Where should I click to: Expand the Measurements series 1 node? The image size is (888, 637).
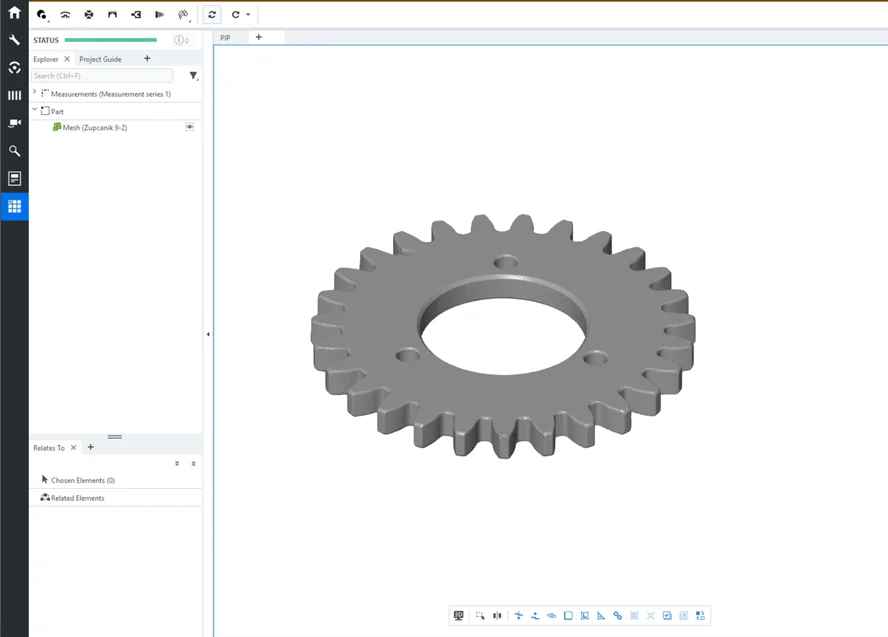pyautogui.click(x=35, y=93)
